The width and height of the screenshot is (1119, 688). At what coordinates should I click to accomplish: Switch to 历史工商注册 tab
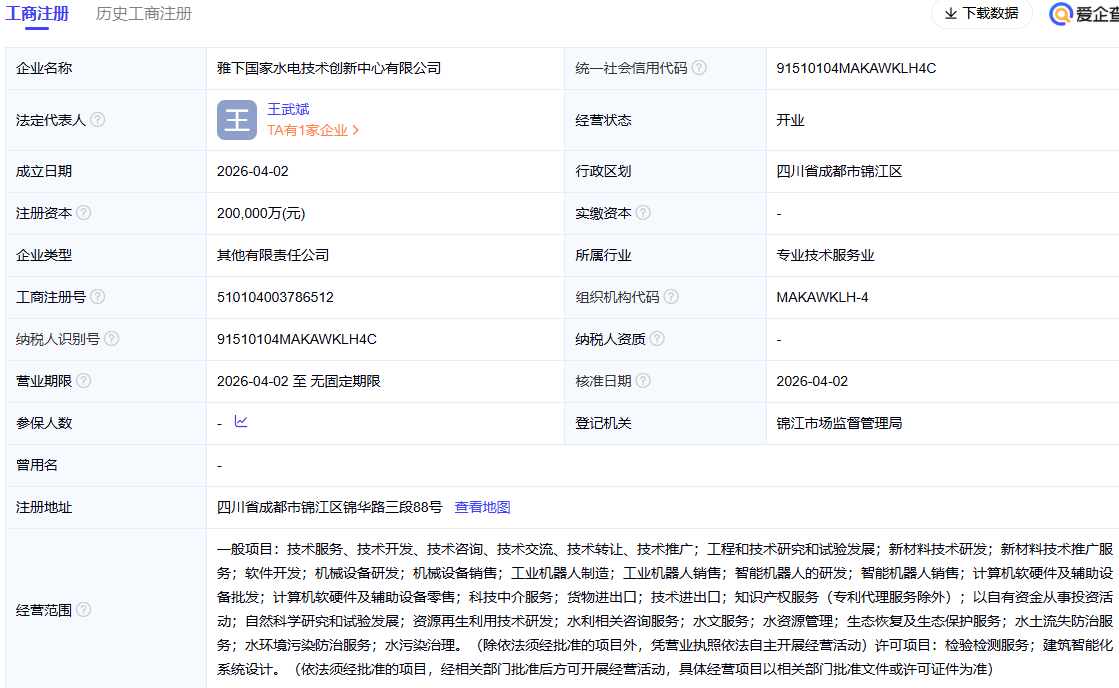(x=144, y=14)
